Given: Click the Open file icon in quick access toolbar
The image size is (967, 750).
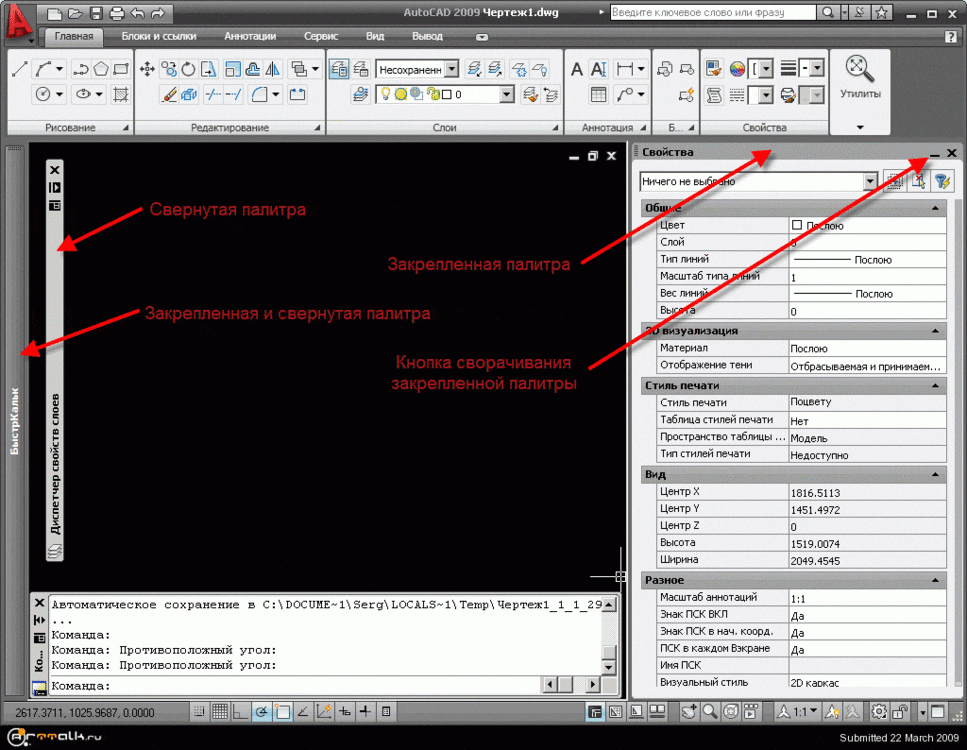Looking at the screenshot, I should point(75,13).
